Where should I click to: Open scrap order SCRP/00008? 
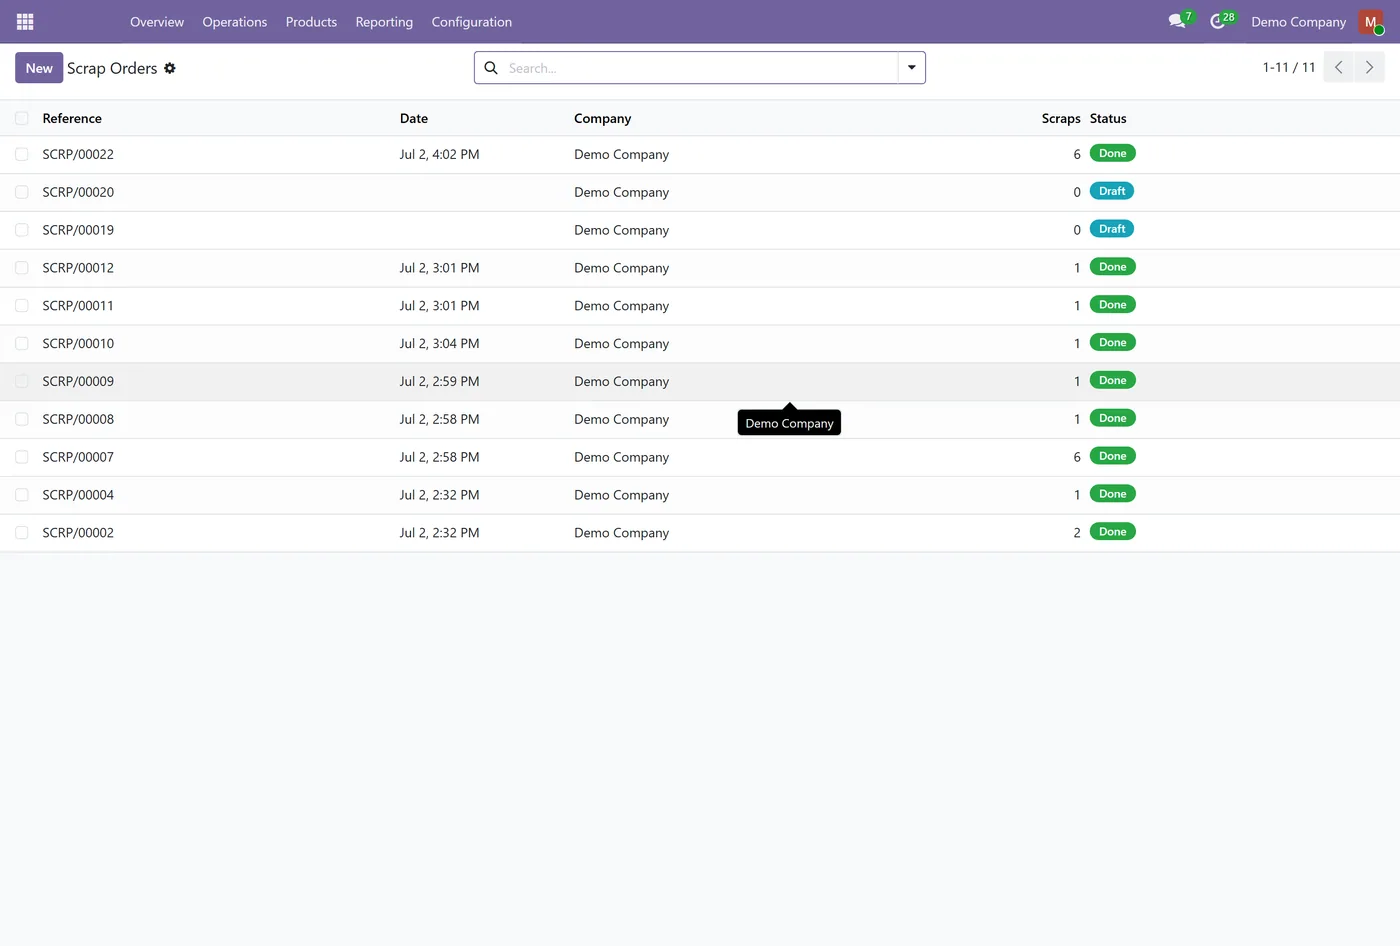point(78,419)
